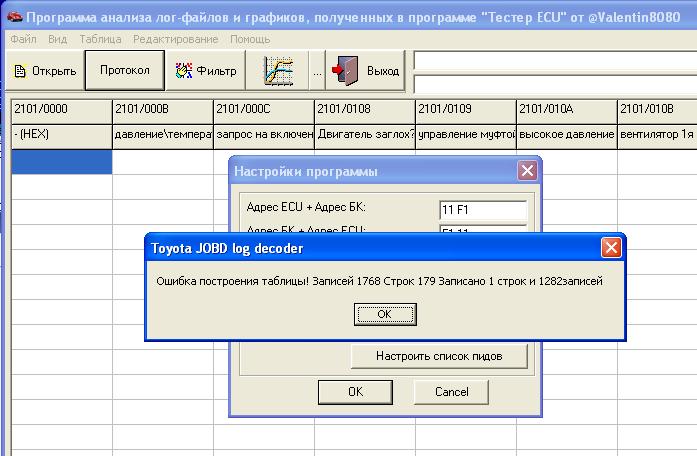Open the Редактирование menu

click(x=176, y=39)
